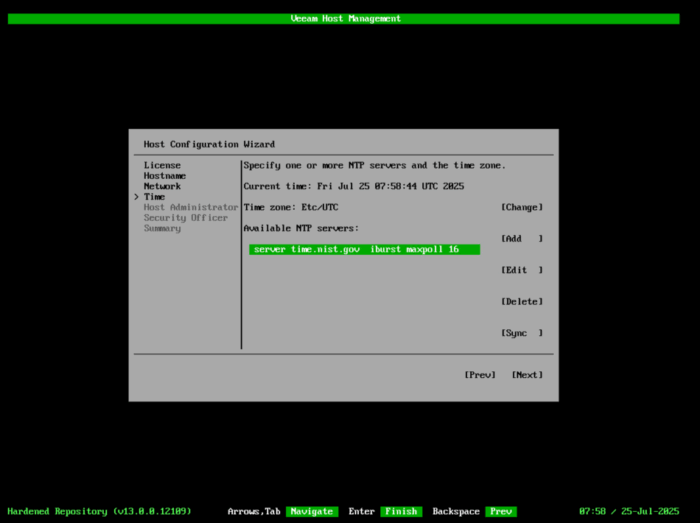Select the Host Administrator wizard step
This screenshot has width=700, height=523.
(x=191, y=207)
